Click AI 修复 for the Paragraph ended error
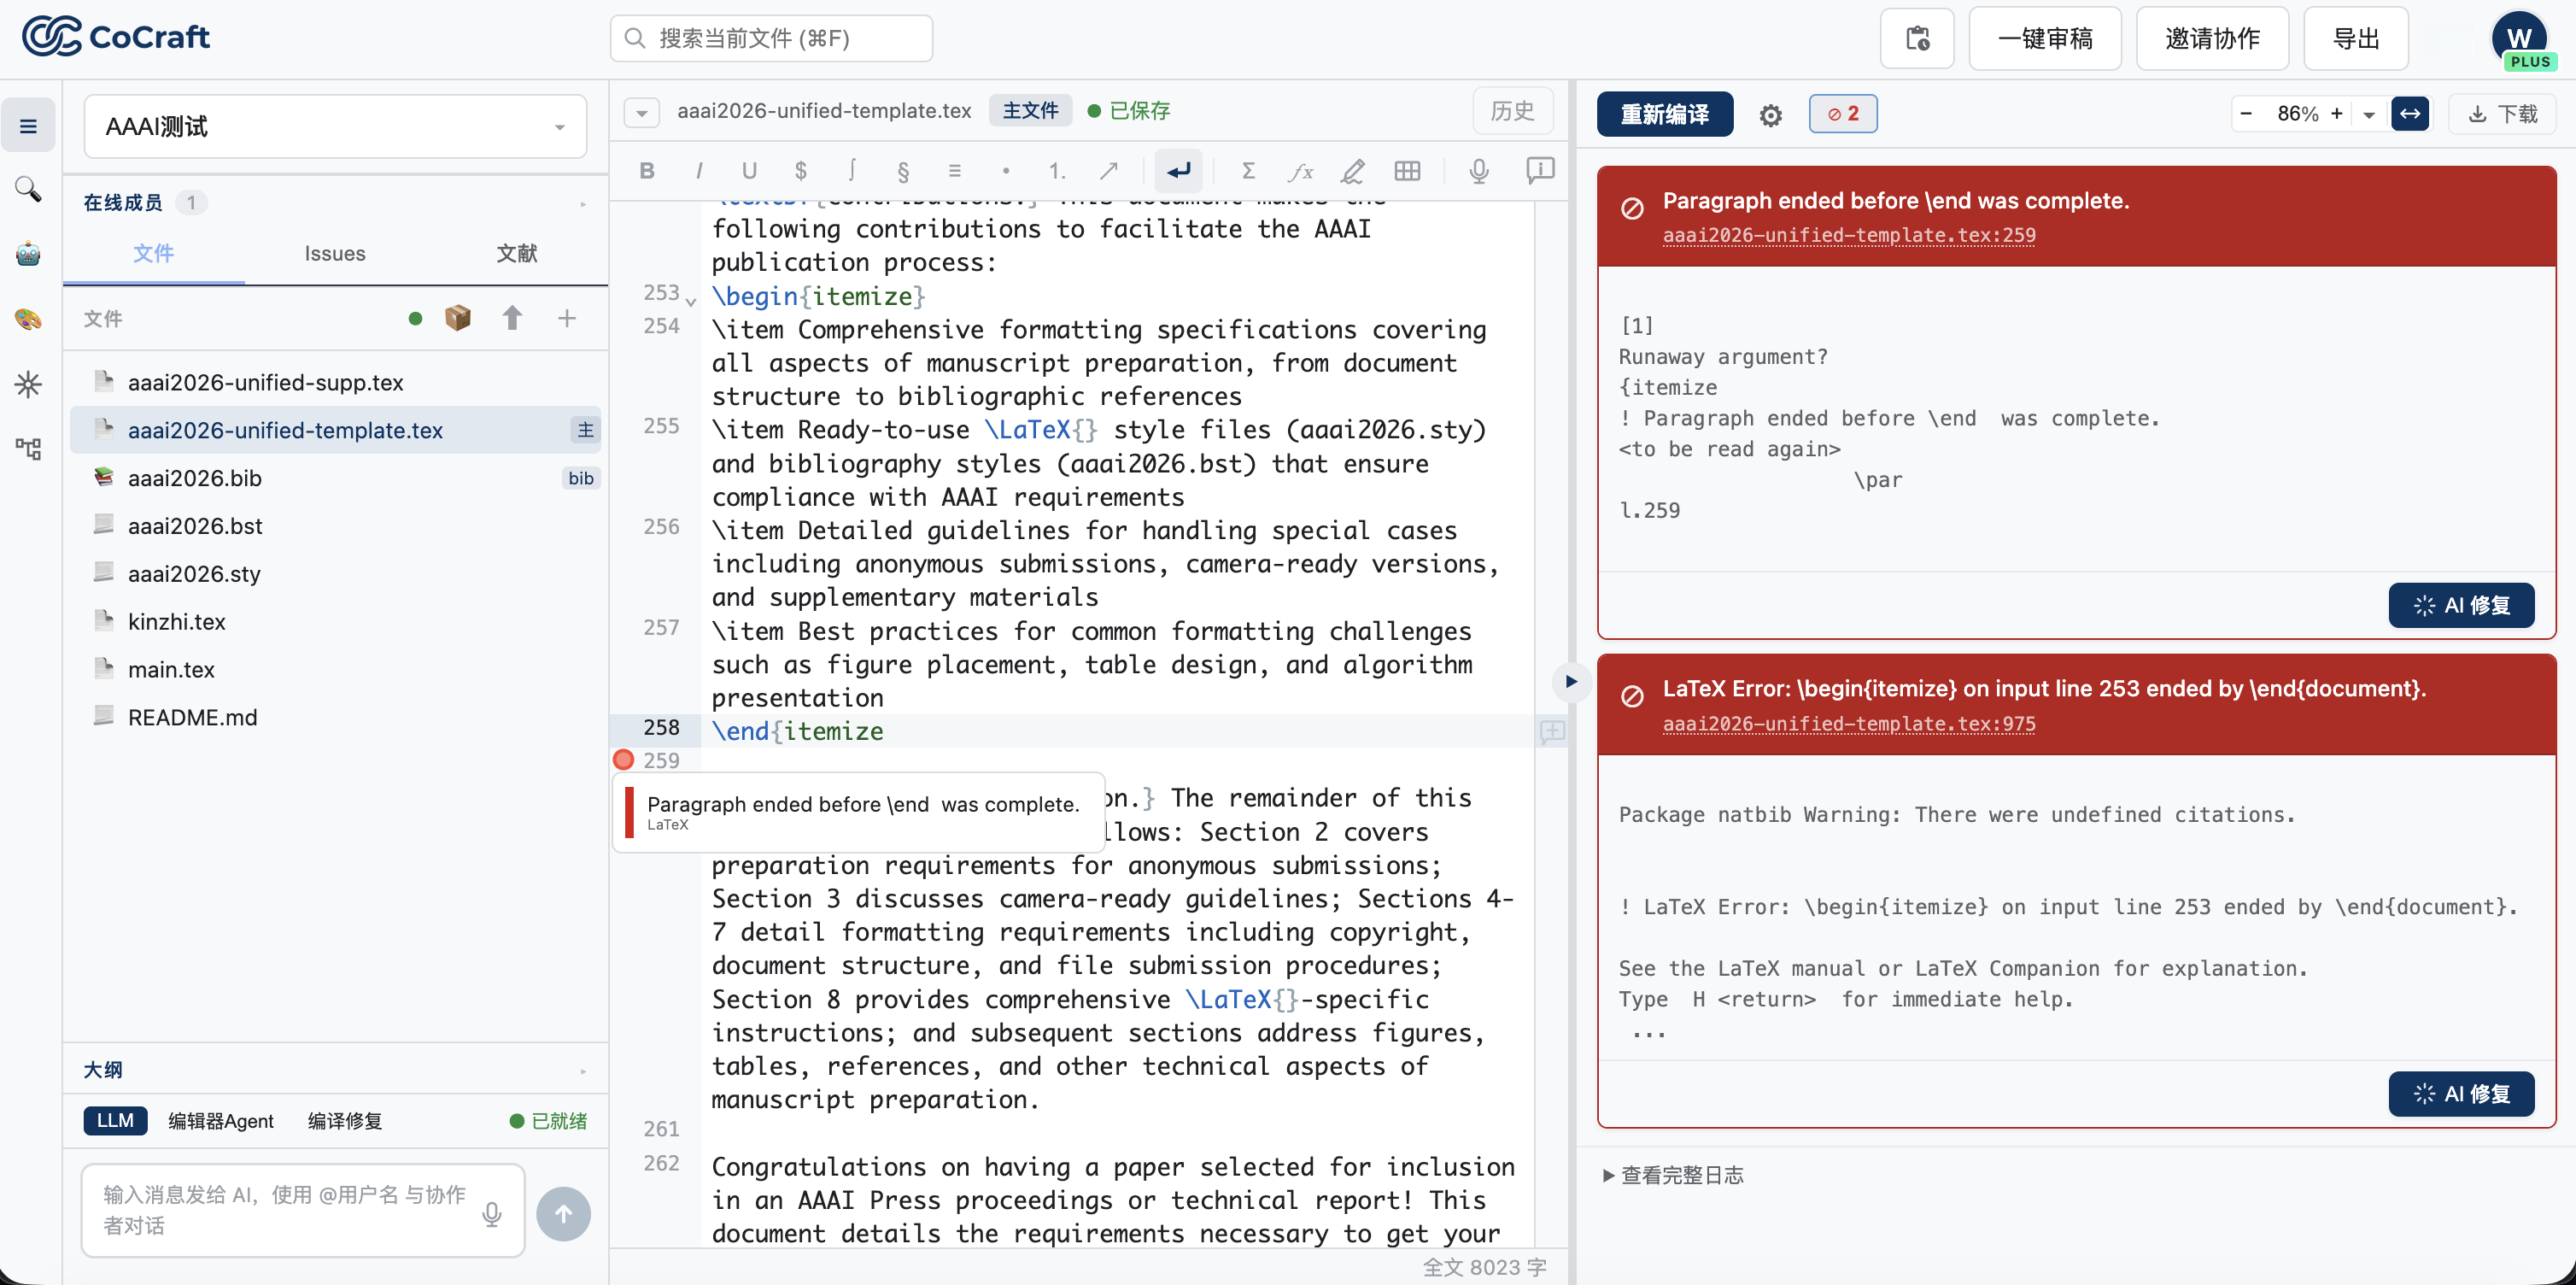The height and width of the screenshot is (1285, 2576). (2461, 605)
